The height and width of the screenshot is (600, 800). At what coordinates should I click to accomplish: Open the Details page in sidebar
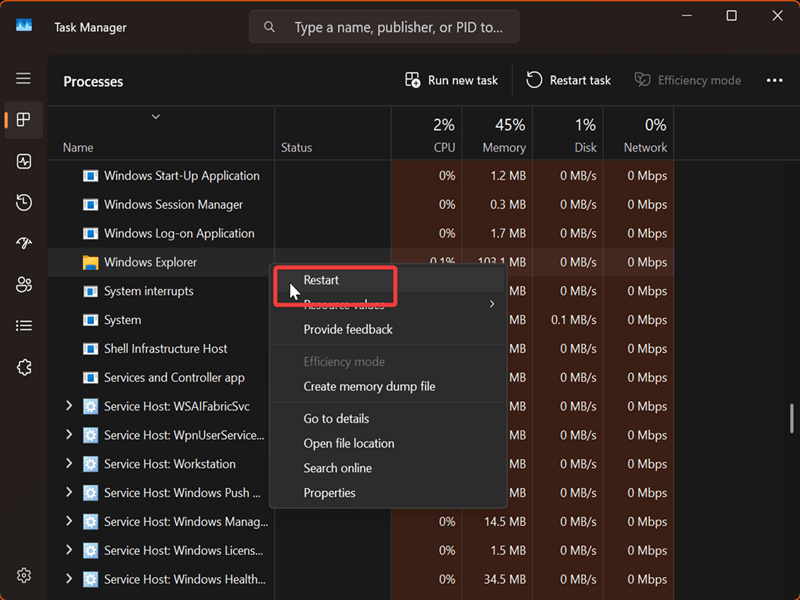24,326
